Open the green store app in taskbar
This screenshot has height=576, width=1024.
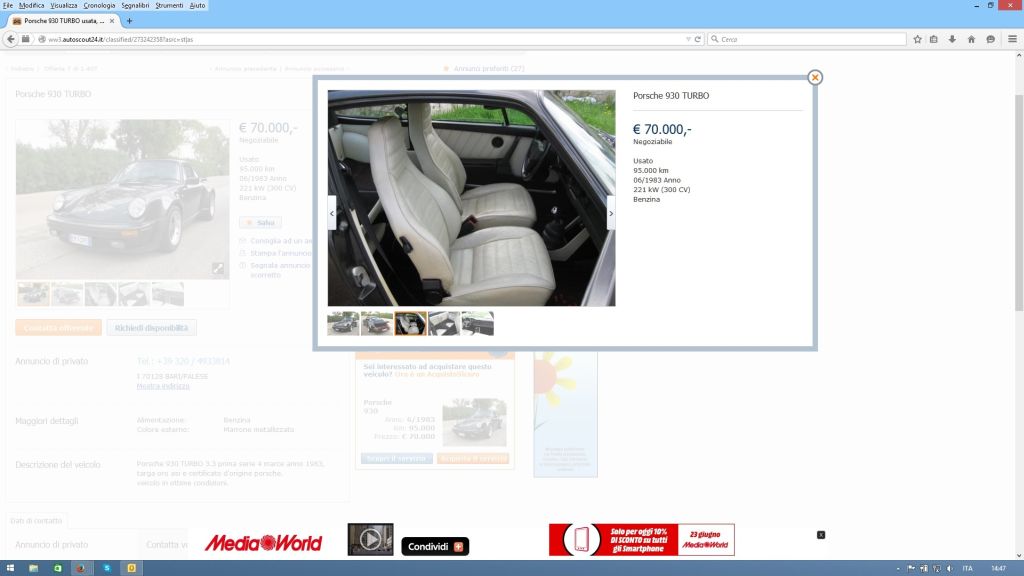coord(57,568)
